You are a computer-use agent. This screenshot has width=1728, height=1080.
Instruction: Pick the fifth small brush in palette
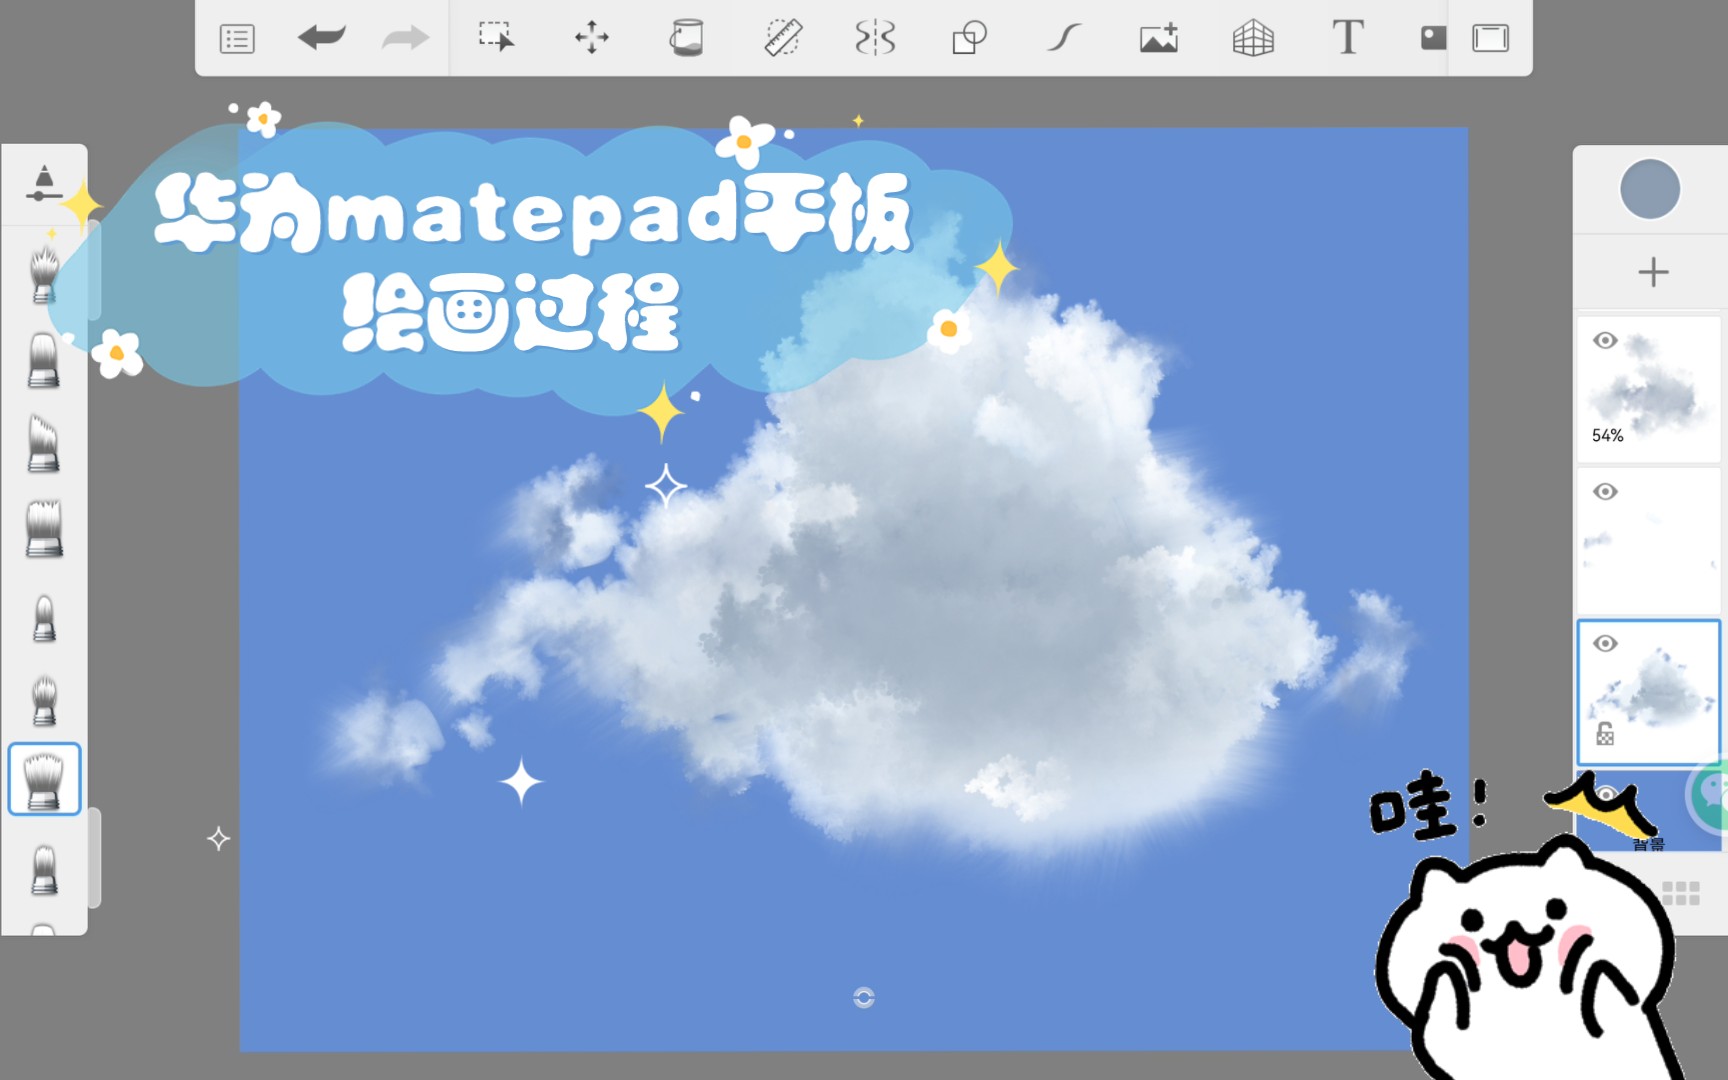(44, 618)
